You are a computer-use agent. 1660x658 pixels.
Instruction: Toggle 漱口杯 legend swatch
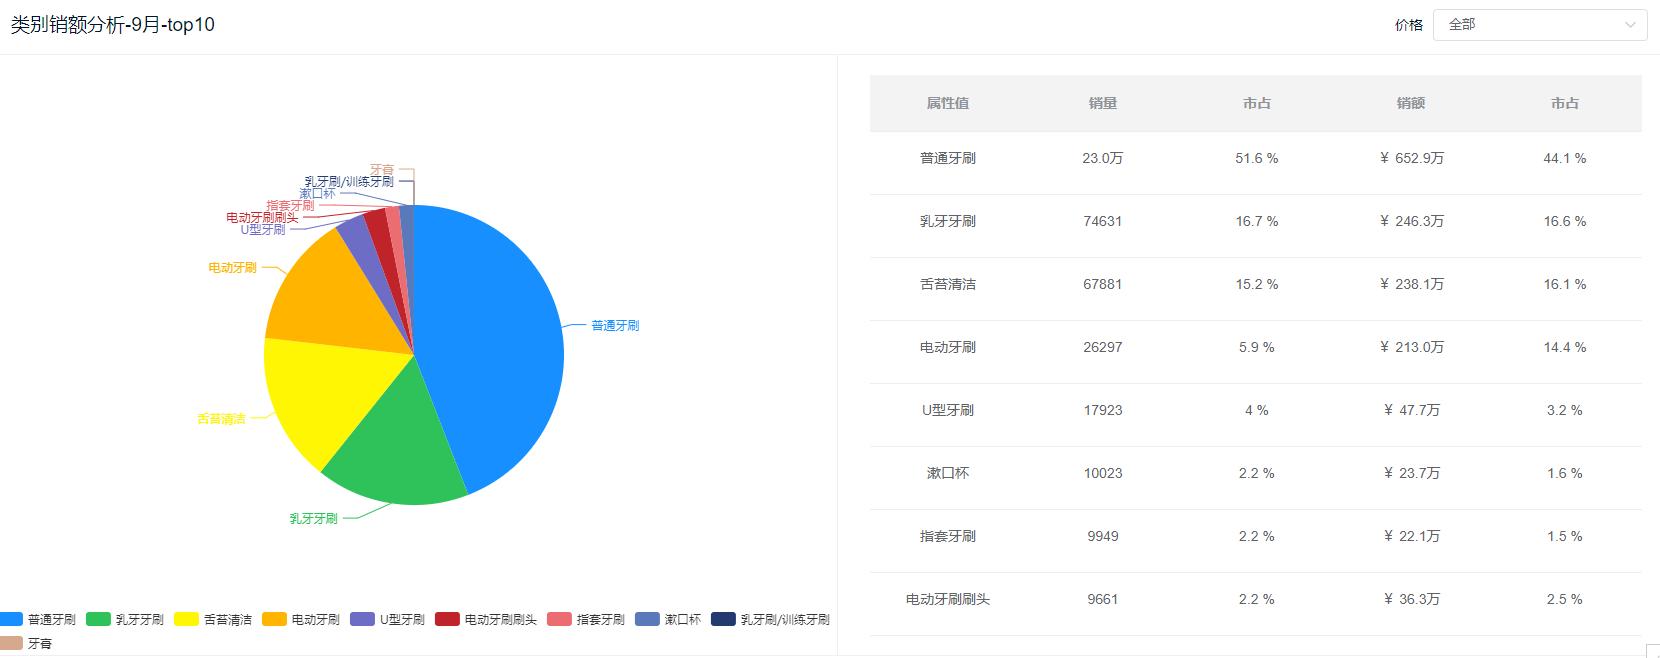pos(647,619)
